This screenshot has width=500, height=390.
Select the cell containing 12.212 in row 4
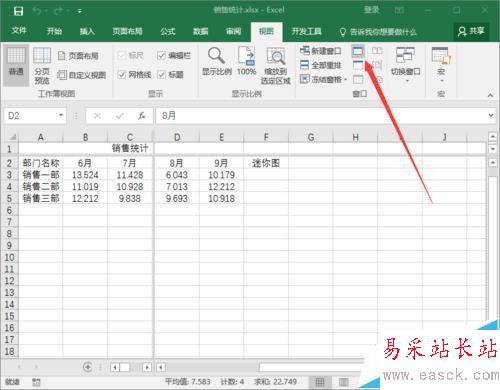pos(221,187)
